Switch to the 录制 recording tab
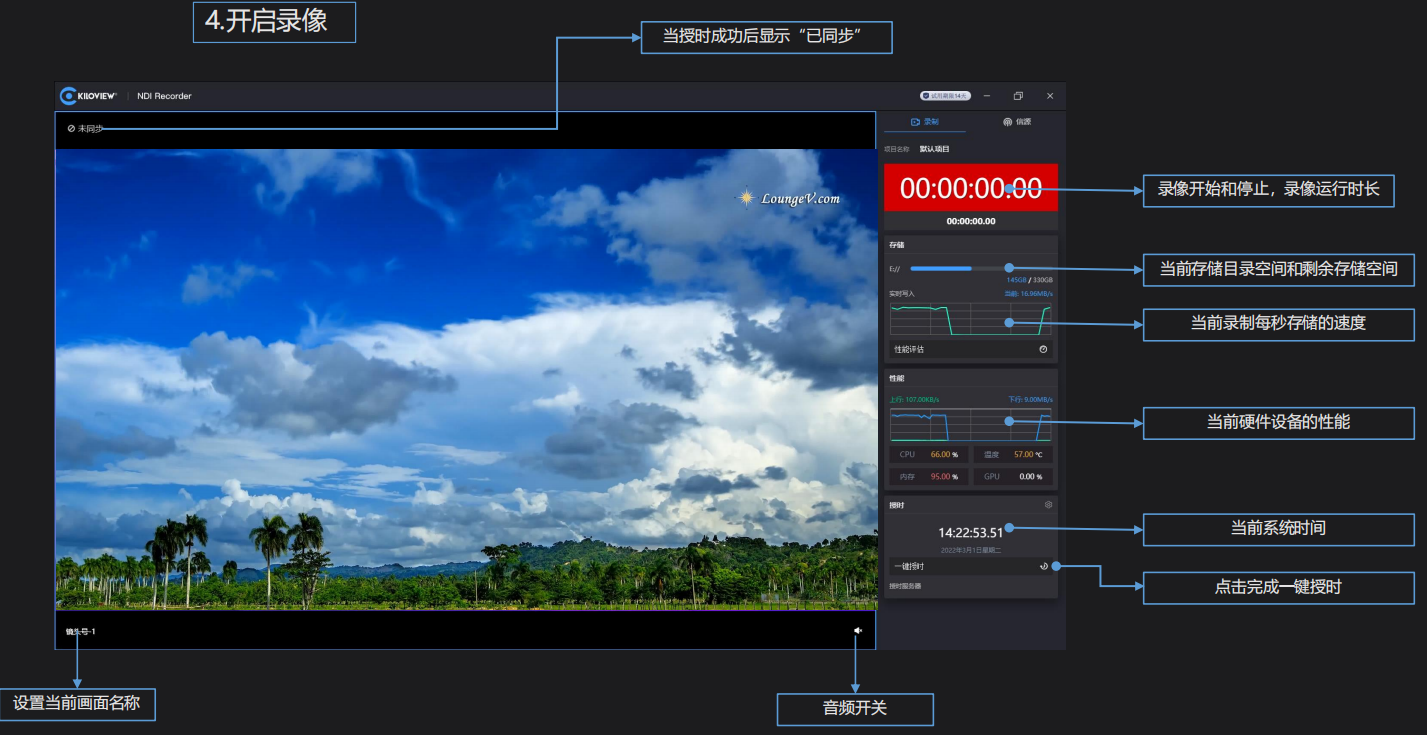The width and height of the screenshot is (1427, 735). point(924,122)
